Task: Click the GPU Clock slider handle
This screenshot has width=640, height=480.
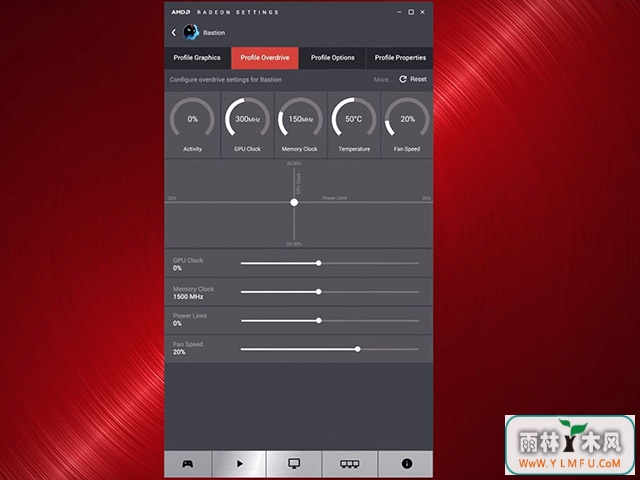Action: (319, 263)
